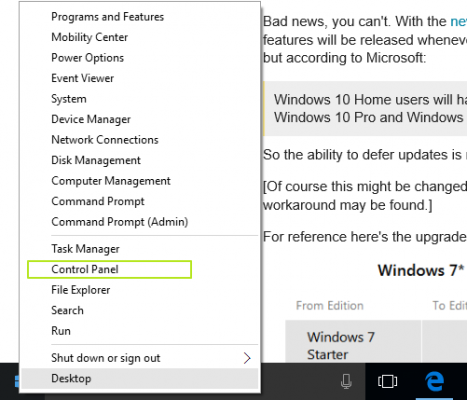Expand Shut down or sign out submenu

[x=140, y=358]
